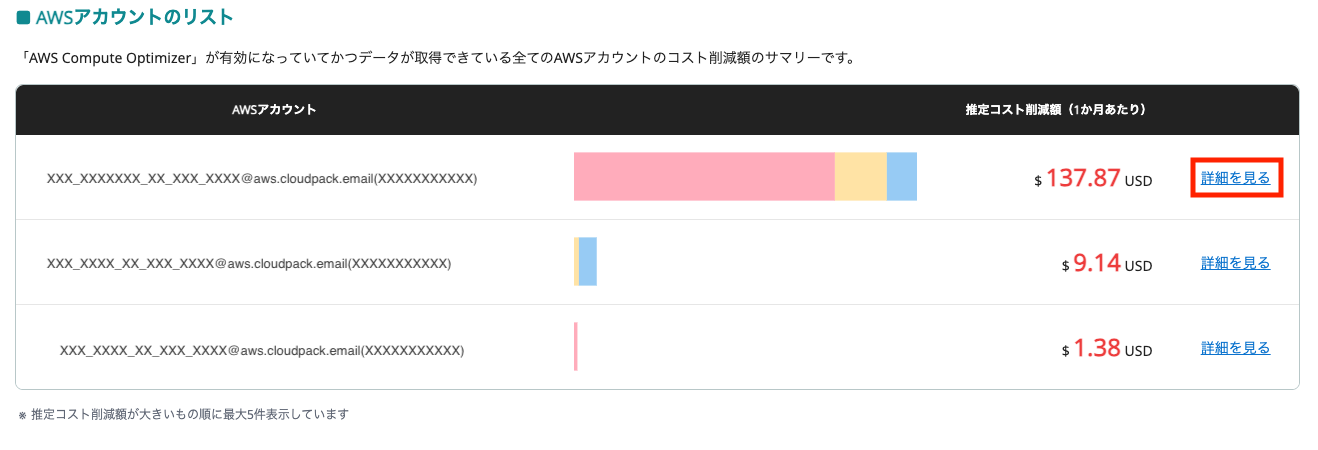
Task: Click the AWSアカウント column header
Action: (273, 110)
